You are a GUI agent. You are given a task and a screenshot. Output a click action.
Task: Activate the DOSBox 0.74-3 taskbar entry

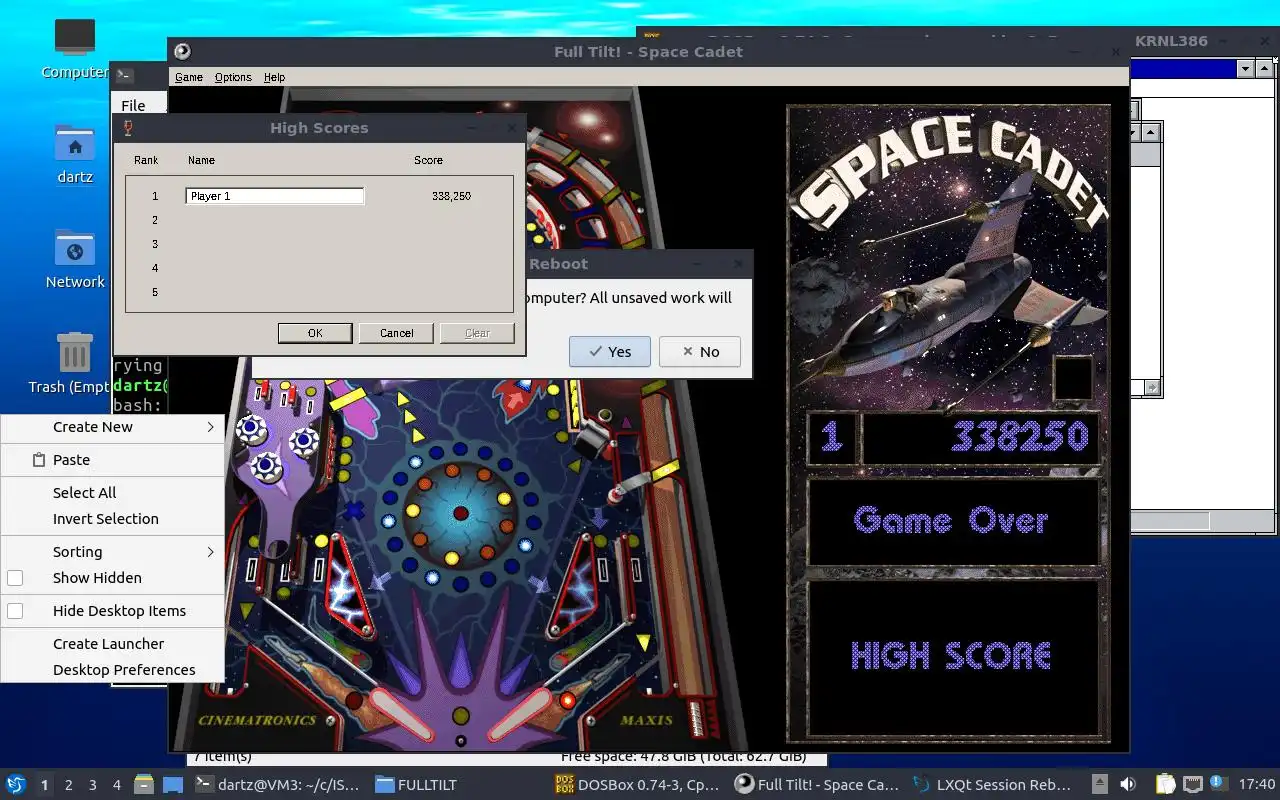click(x=637, y=785)
